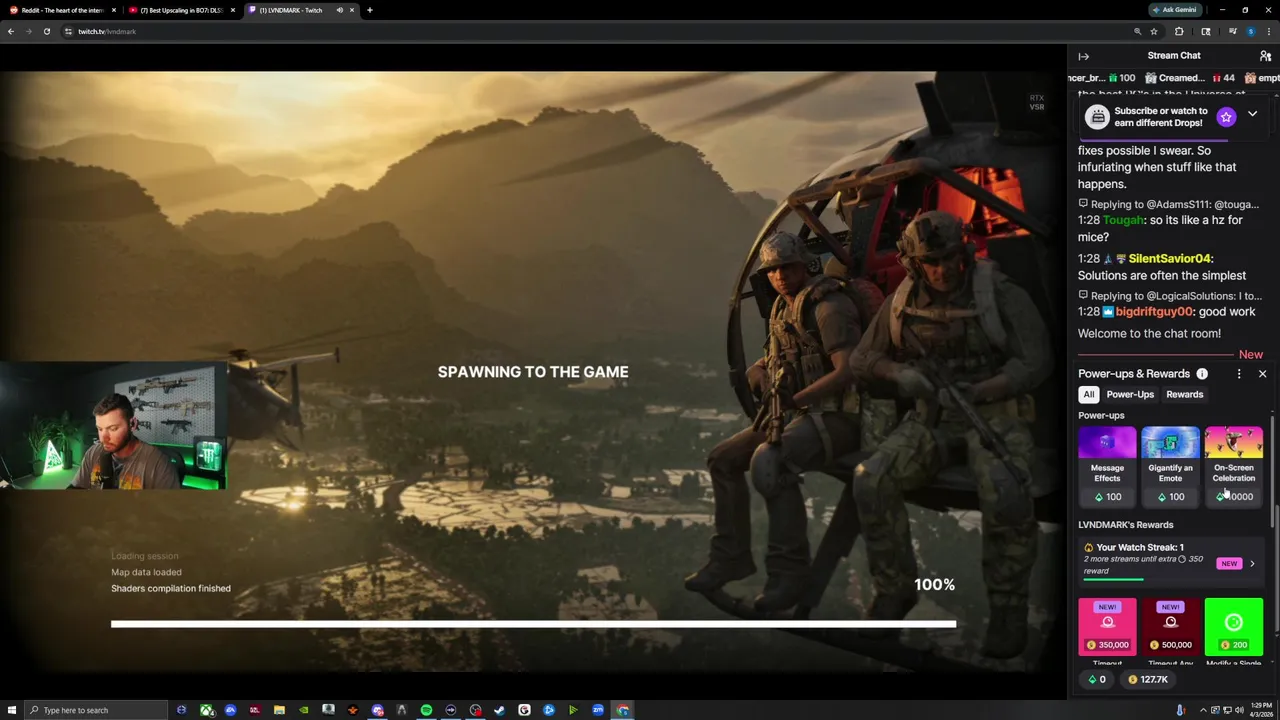
Task: Open a new browser tab
Action: point(370,10)
